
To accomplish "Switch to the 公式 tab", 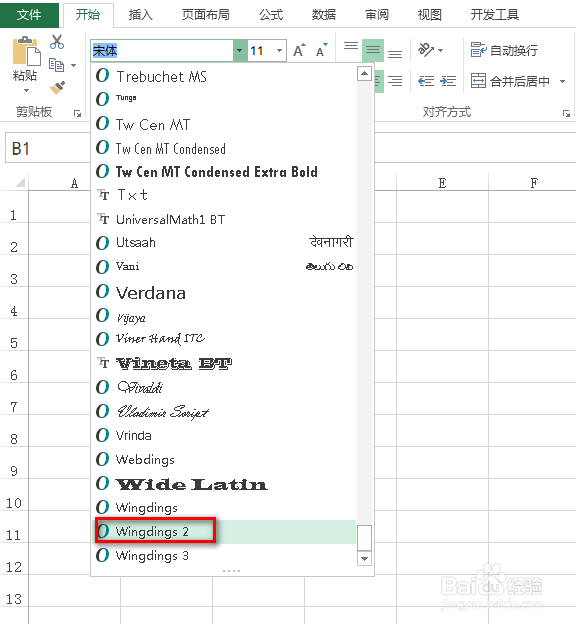I will coord(271,15).
